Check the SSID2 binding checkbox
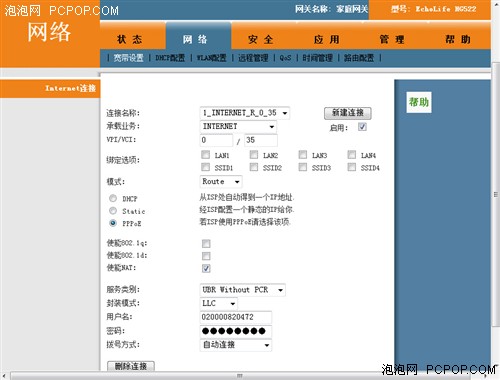 tap(254, 167)
